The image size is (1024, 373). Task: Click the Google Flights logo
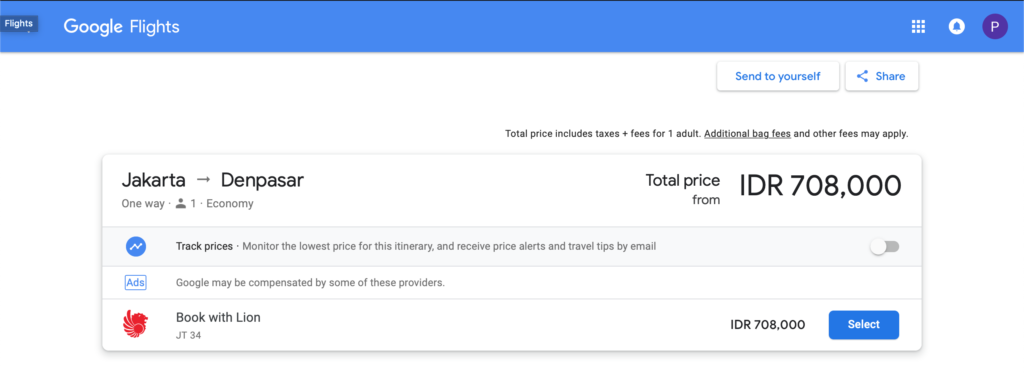121,27
